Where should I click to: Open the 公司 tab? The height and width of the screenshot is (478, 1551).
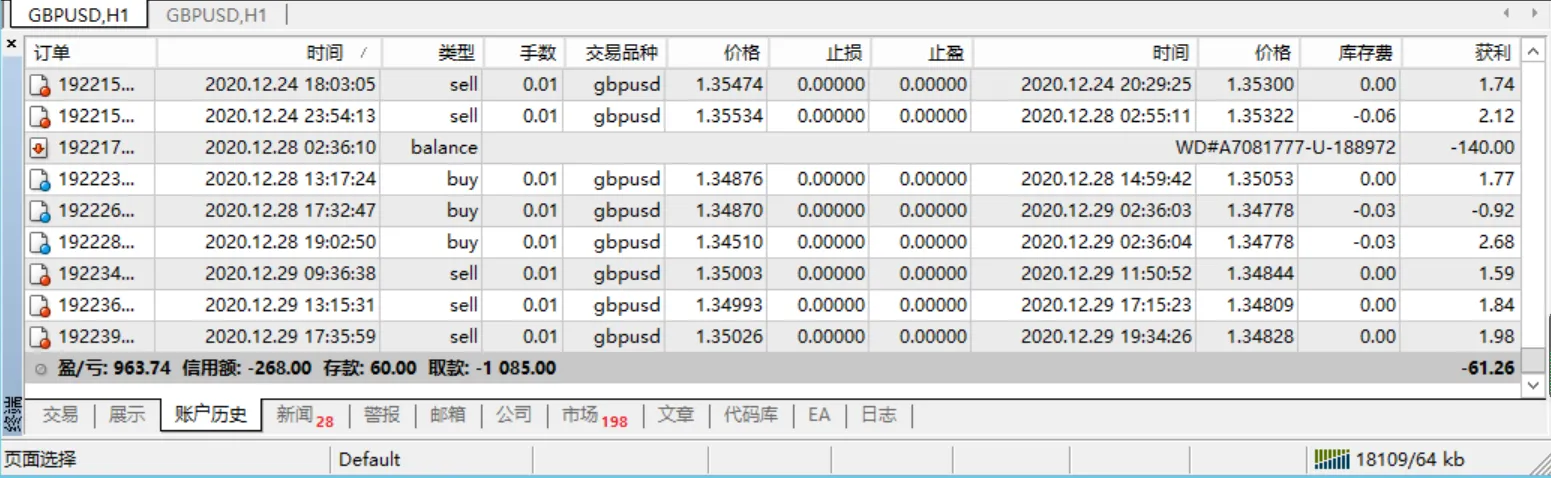(513, 414)
